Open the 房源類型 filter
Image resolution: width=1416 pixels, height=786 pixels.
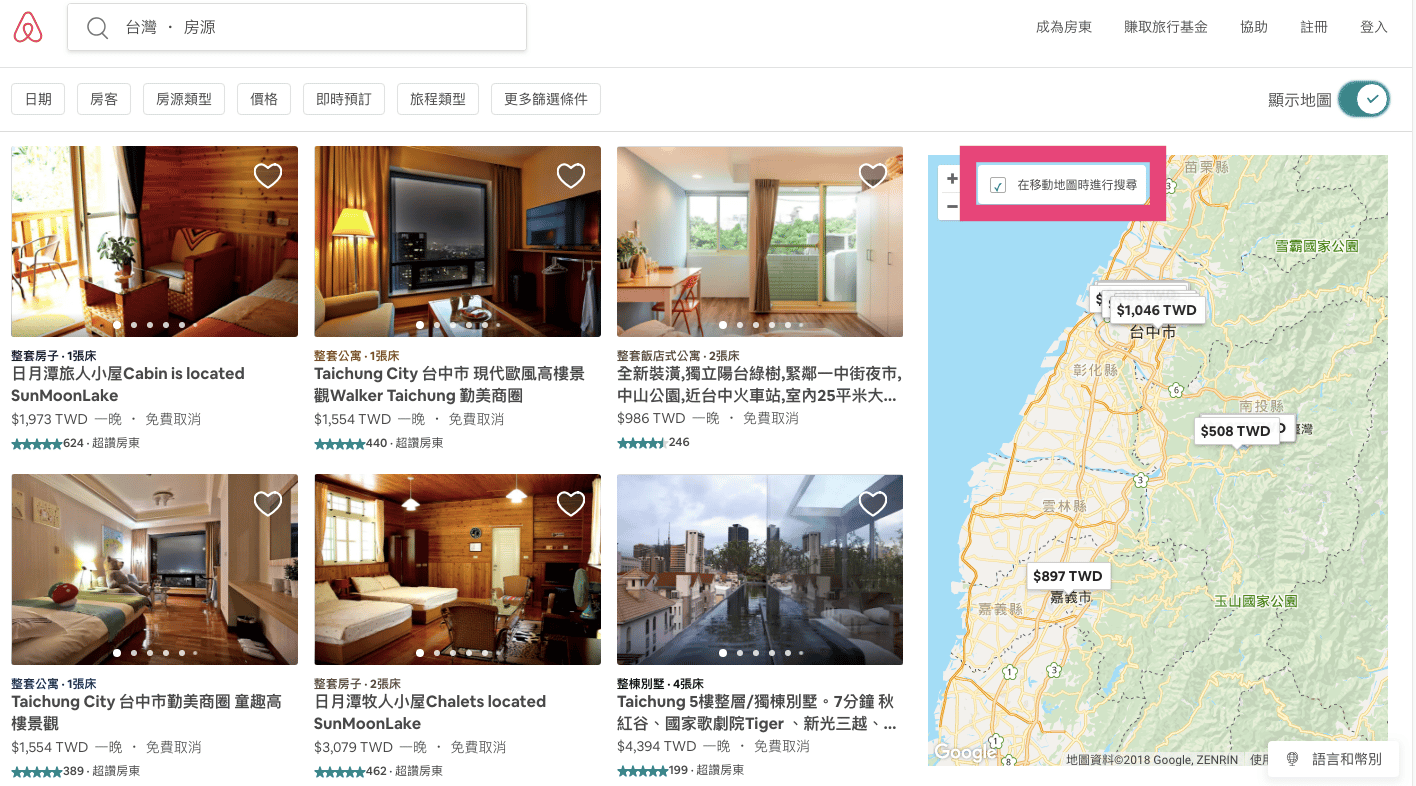[184, 99]
